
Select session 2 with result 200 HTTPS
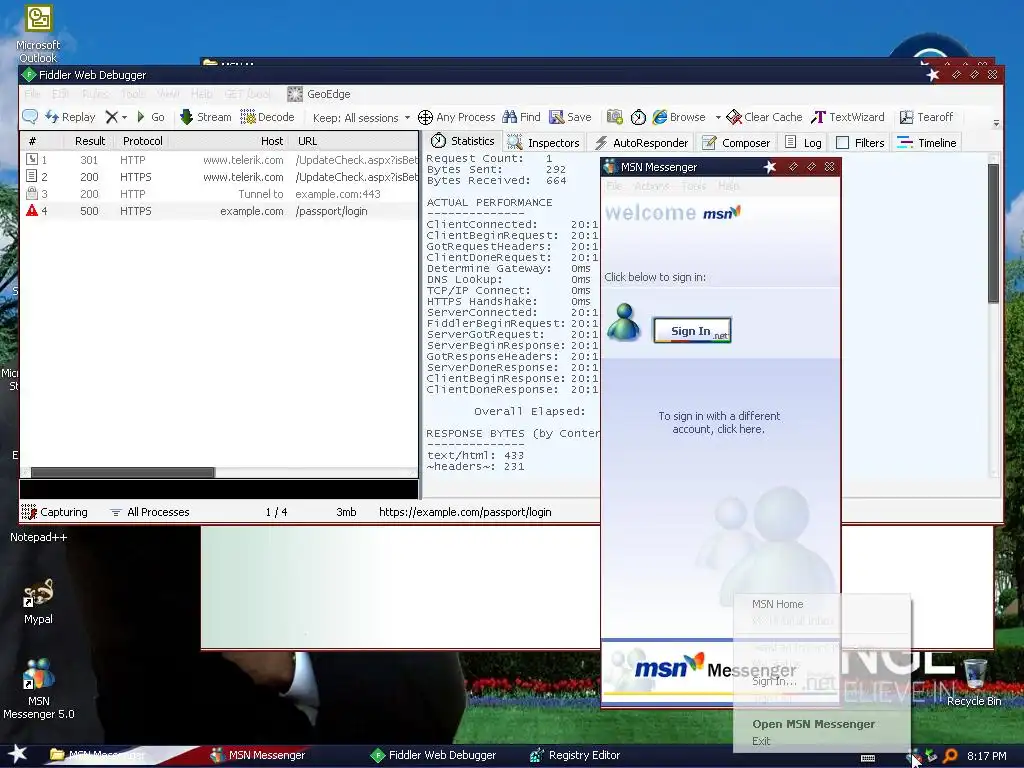219,177
